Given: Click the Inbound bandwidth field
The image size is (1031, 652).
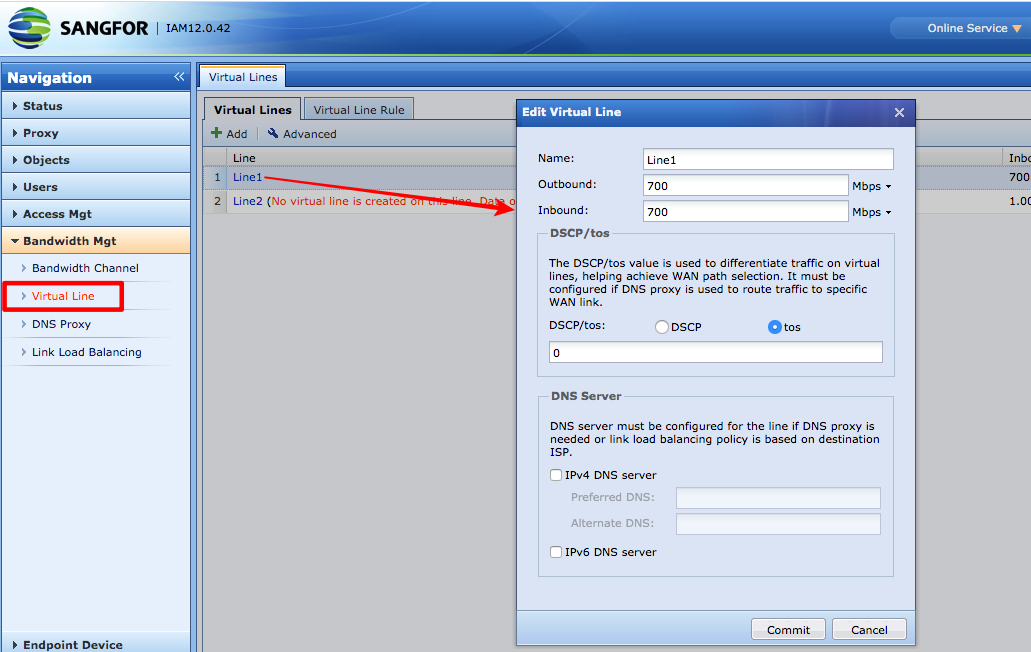Looking at the screenshot, I should coord(746,212).
